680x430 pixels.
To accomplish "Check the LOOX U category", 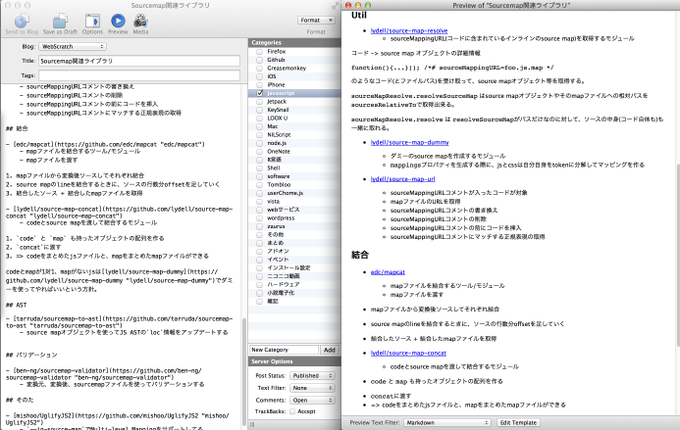I will (259, 118).
